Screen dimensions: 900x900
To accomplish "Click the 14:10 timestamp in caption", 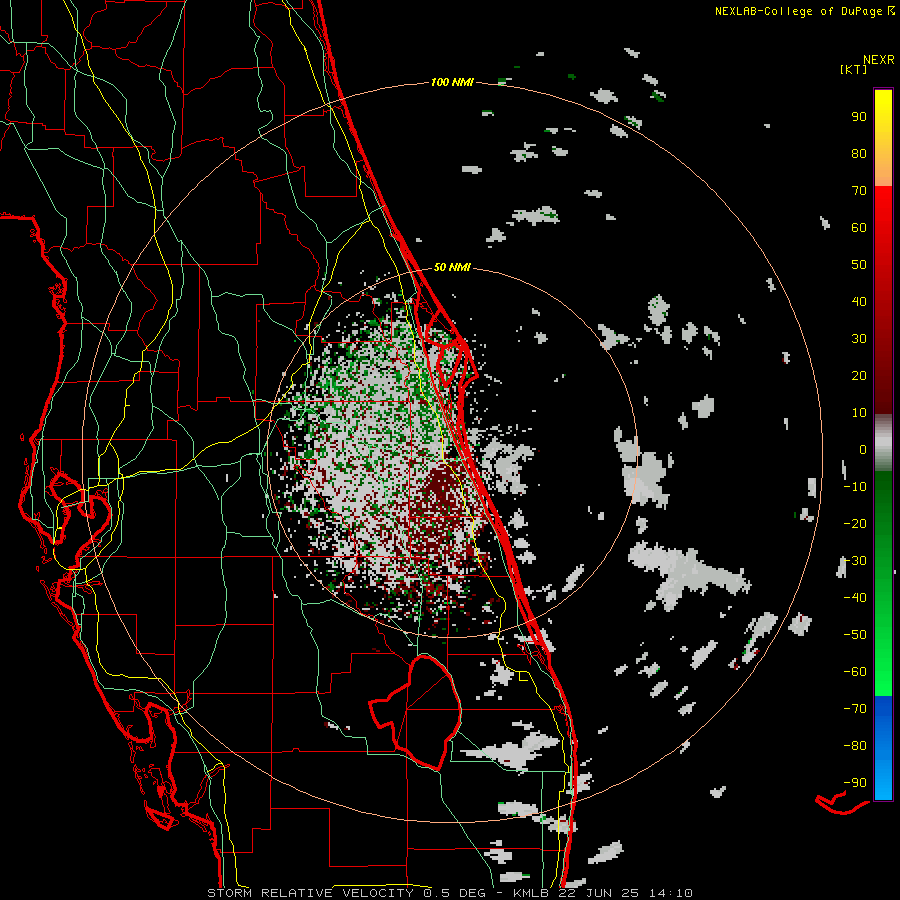I will [x=670, y=893].
